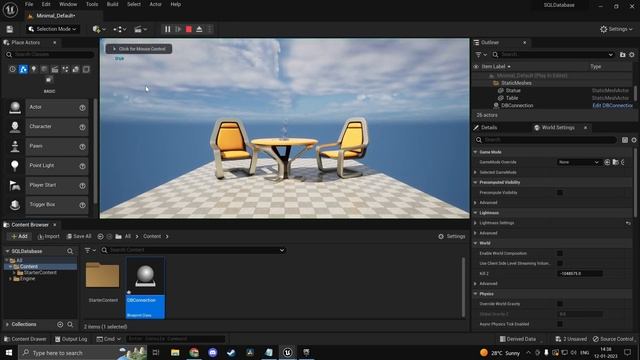Click the Add button in Content Browser
The height and width of the screenshot is (360, 640).
click(19, 236)
